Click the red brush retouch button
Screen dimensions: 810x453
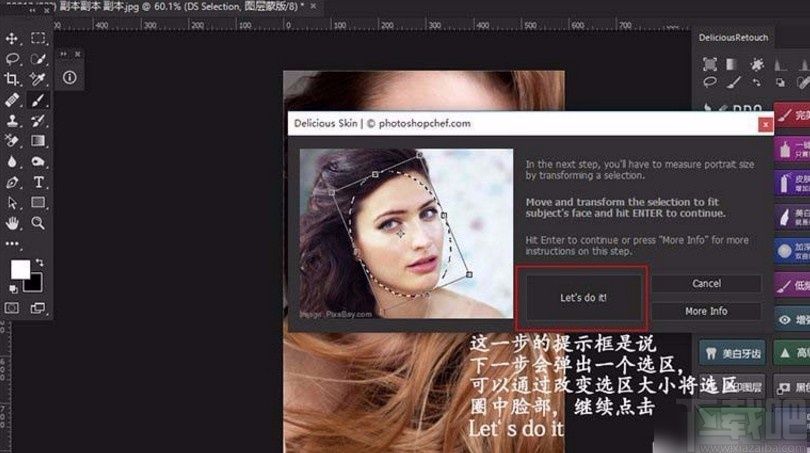792,115
